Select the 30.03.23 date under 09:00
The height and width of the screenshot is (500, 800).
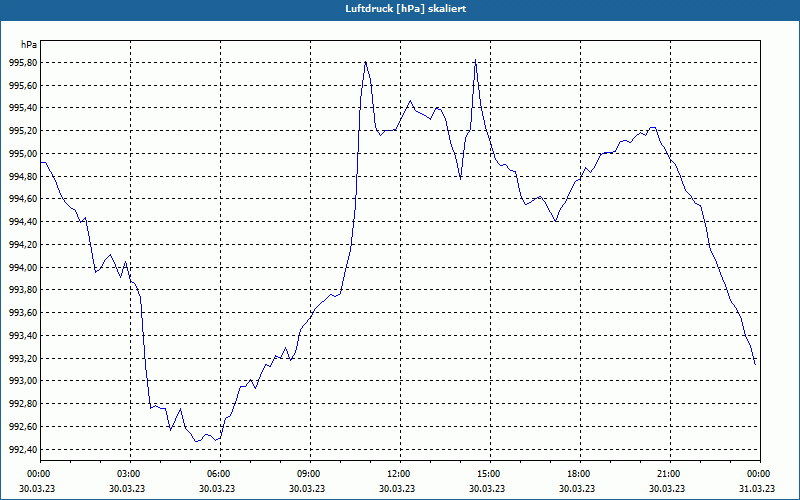click(307, 488)
